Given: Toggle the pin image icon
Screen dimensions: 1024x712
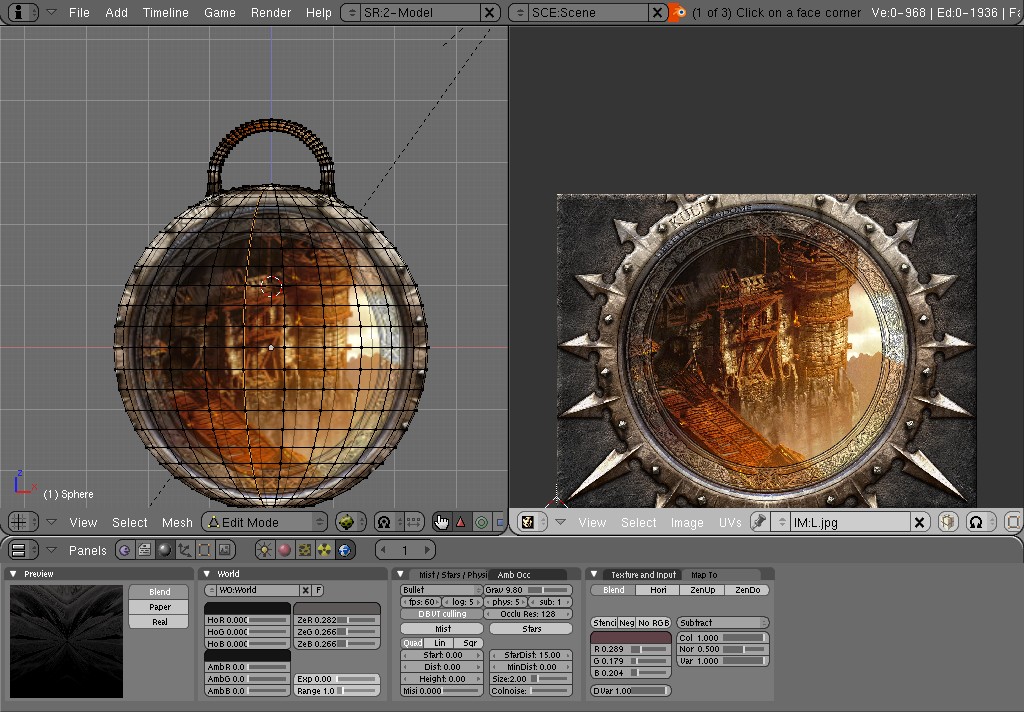Looking at the screenshot, I should coord(759,522).
